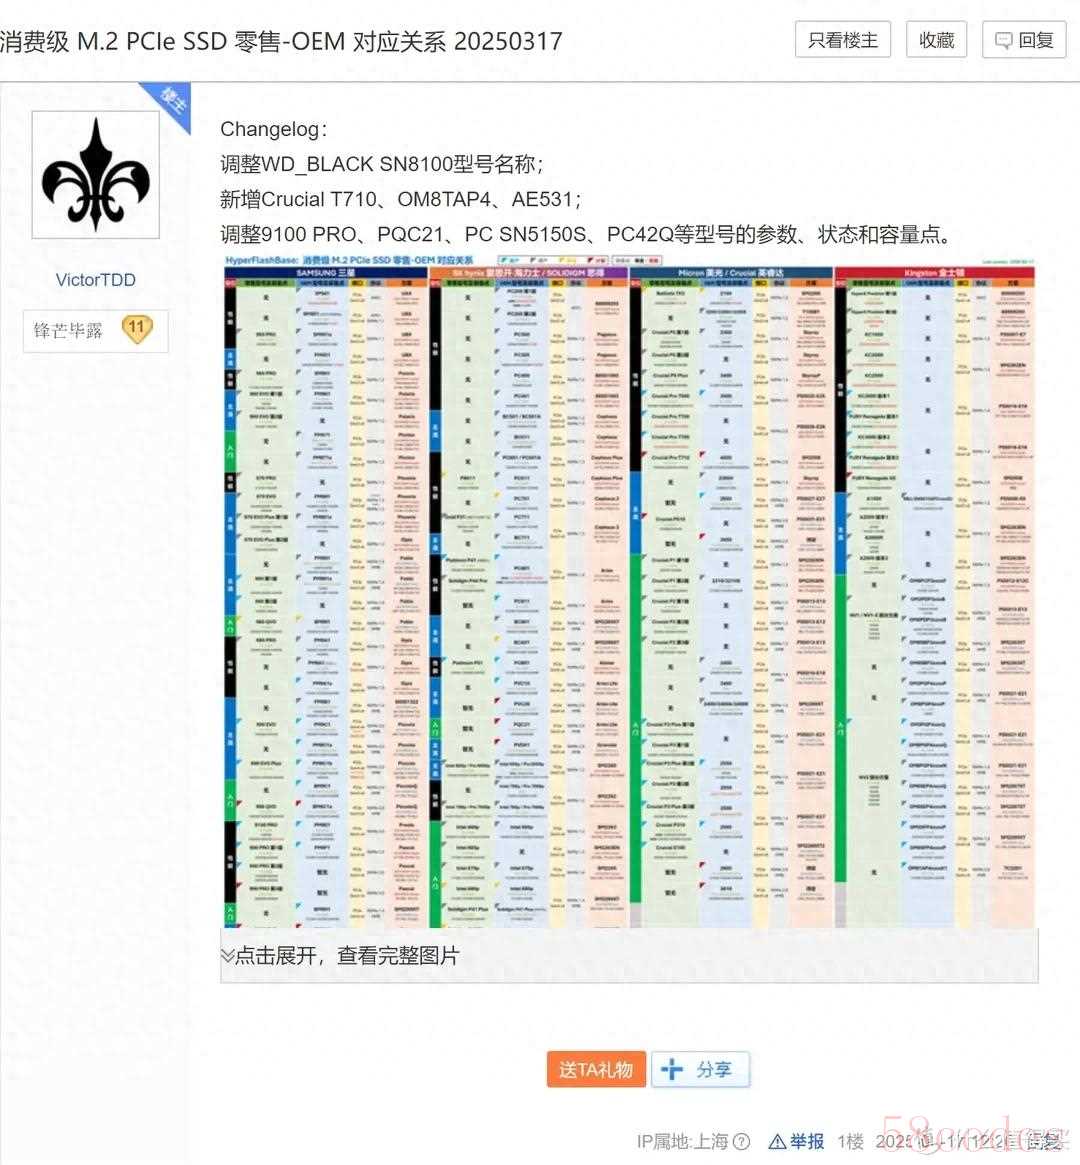Click the 锋芒毕露 level title
The image size is (1080, 1165).
click(68, 330)
